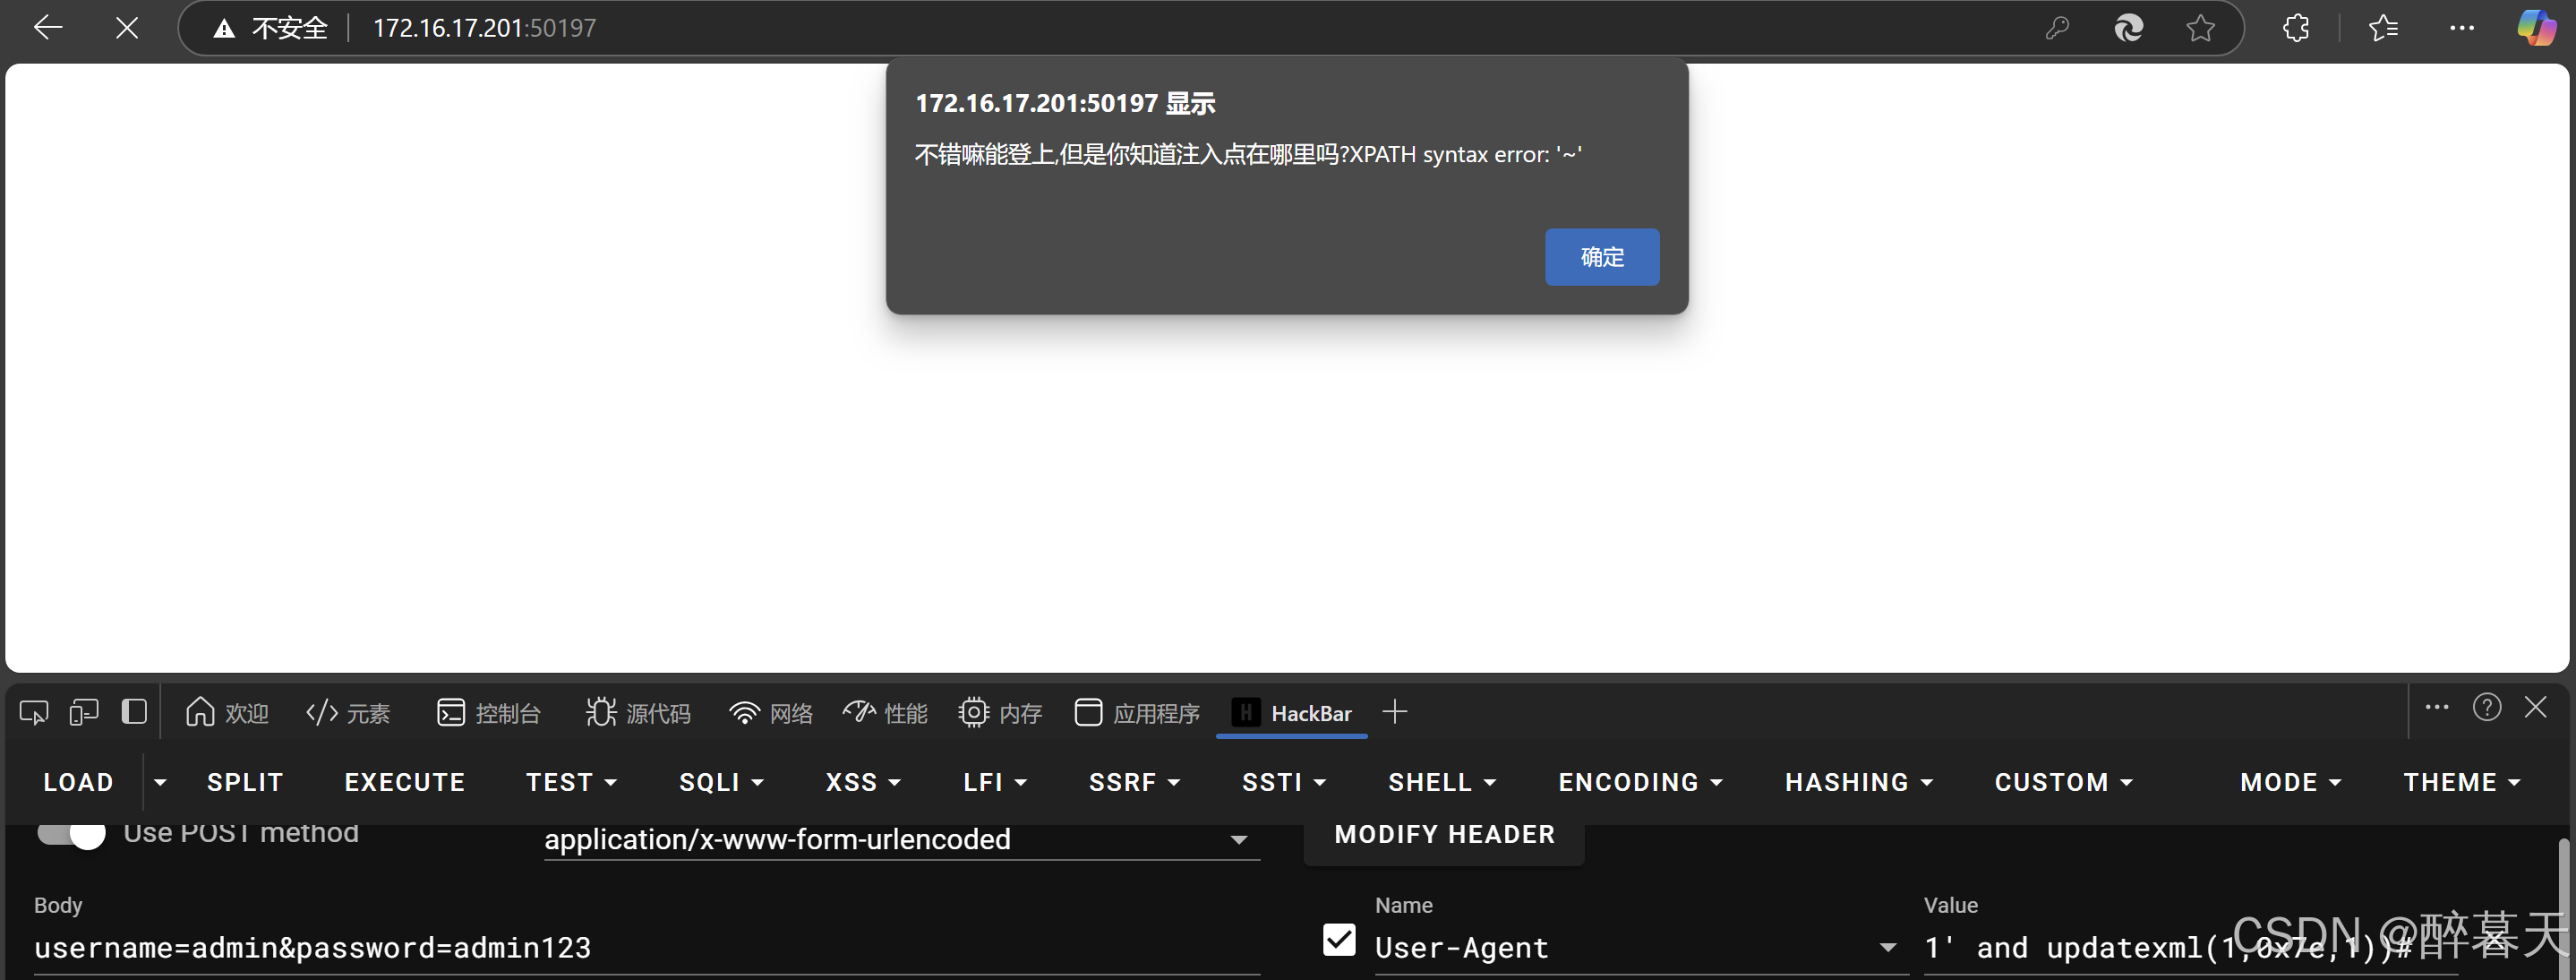The width and height of the screenshot is (2576, 980).
Task: Switch to the 控制台 console tab
Action: pyautogui.click(x=489, y=713)
